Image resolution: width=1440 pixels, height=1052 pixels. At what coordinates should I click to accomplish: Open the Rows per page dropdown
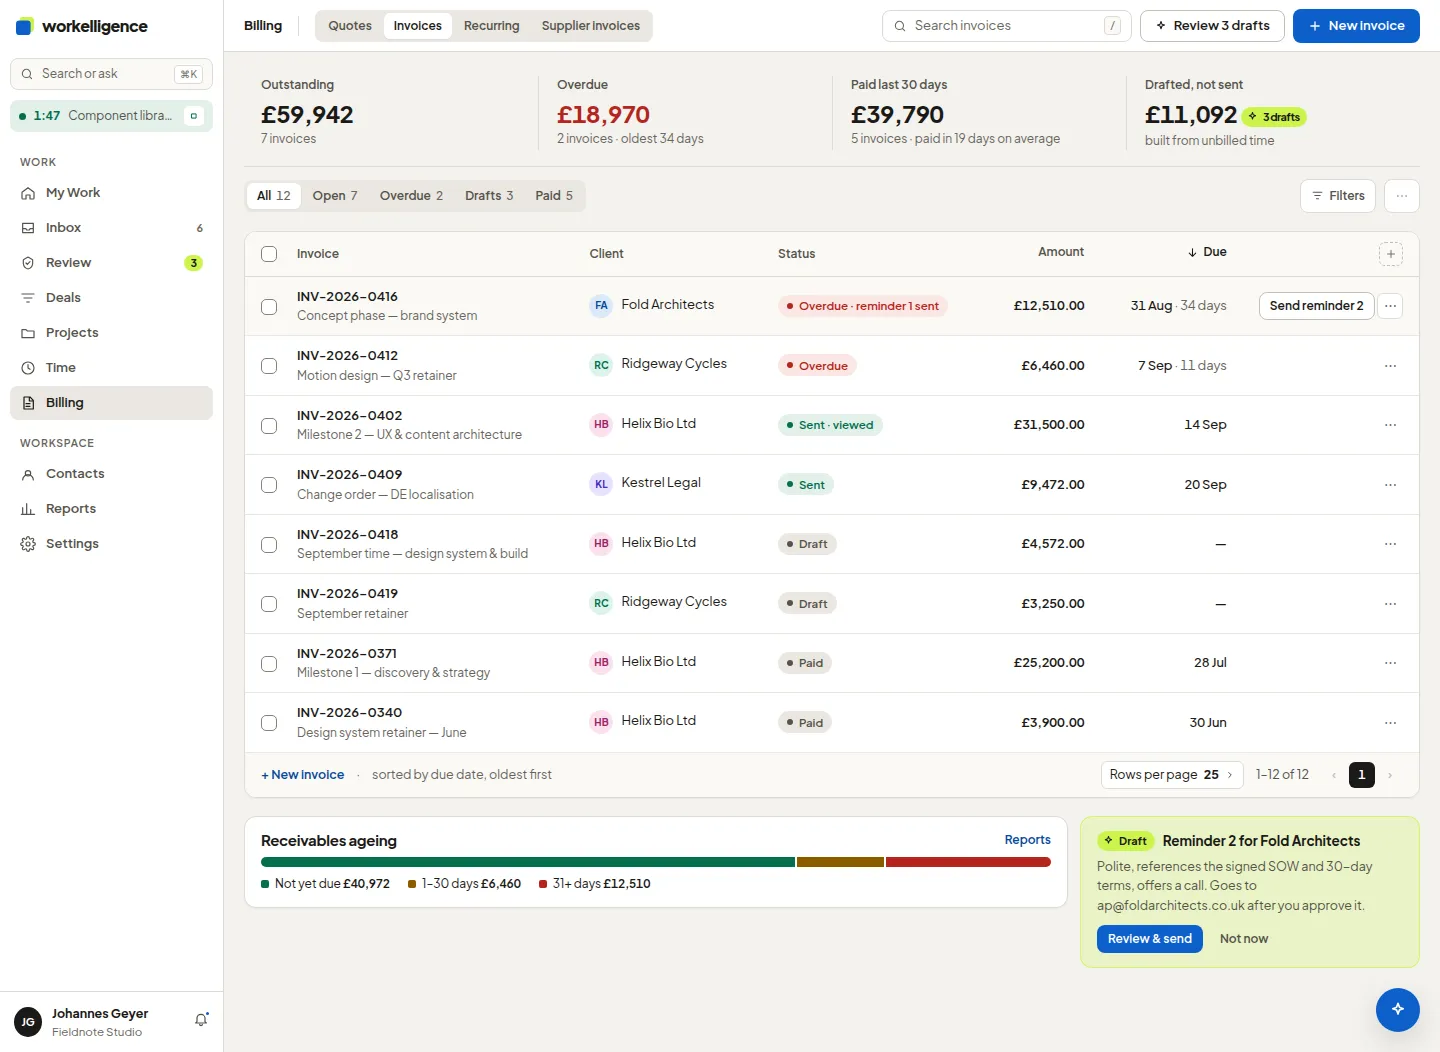(x=1172, y=775)
